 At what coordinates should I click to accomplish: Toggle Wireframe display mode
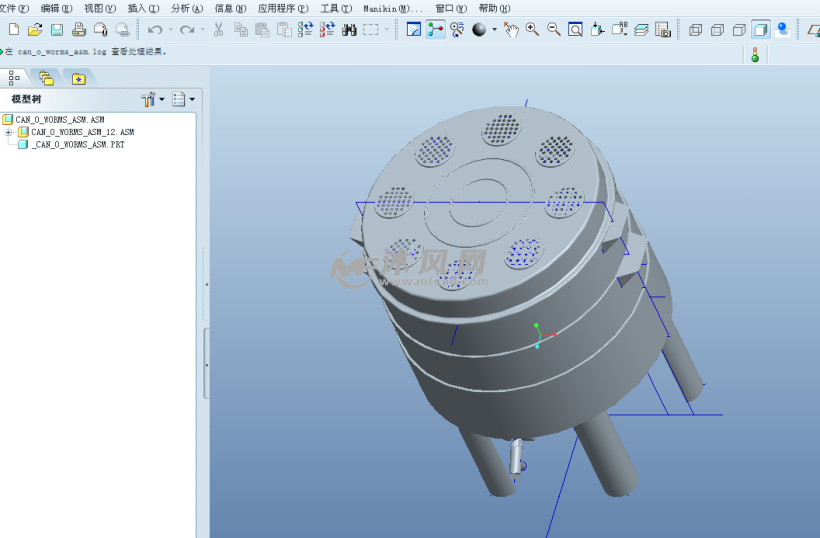695,30
